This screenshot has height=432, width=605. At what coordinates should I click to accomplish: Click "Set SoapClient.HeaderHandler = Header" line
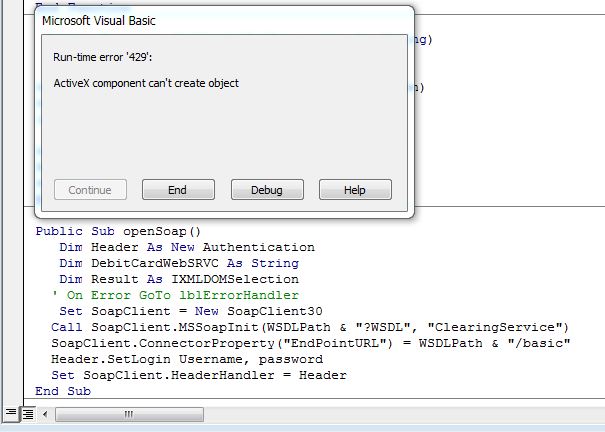(x=199, y=375)
